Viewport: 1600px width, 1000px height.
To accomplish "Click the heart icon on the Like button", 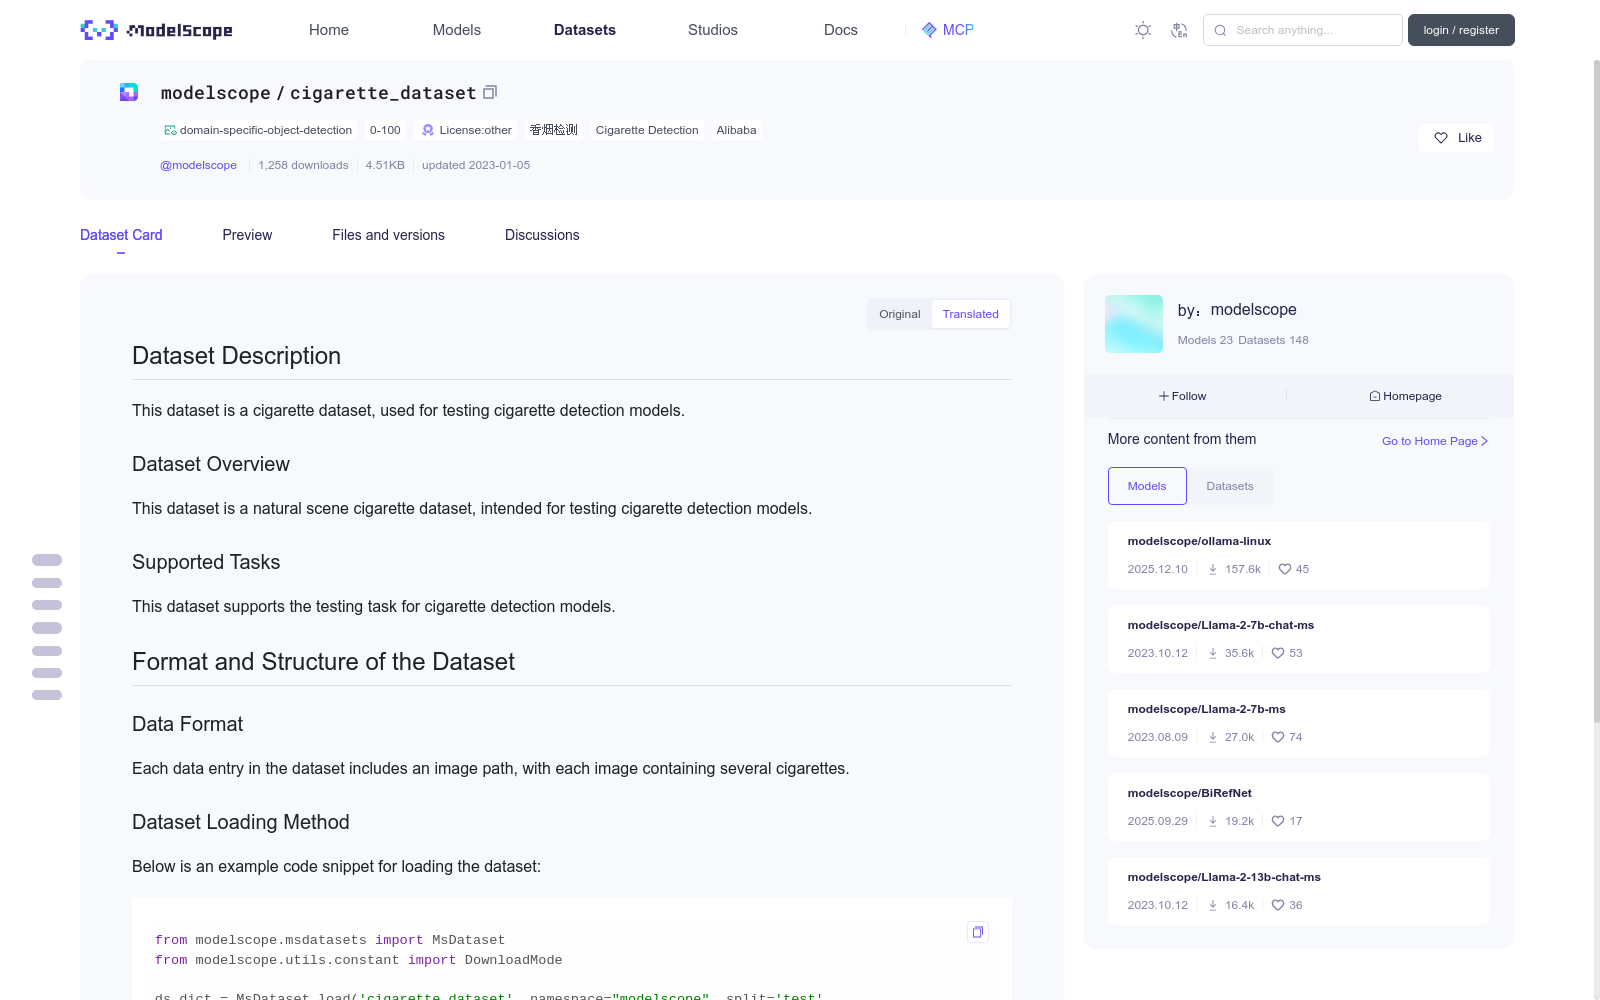I will click(1441, 138).
